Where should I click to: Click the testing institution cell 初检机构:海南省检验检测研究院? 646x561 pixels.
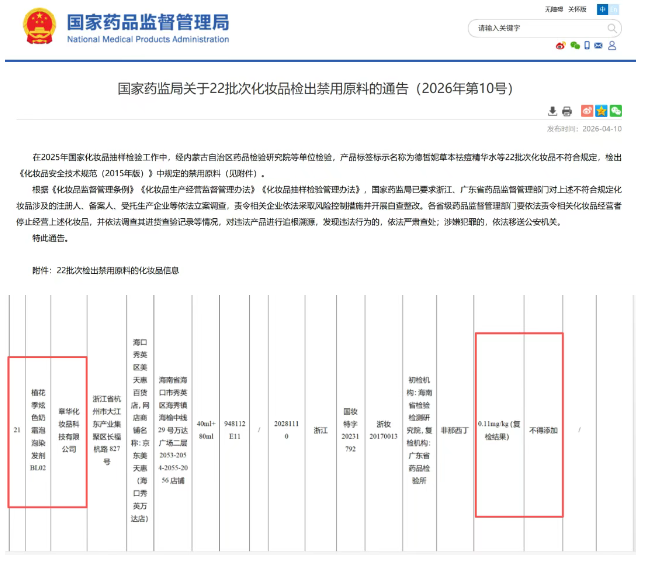click(x=419, y=430)
